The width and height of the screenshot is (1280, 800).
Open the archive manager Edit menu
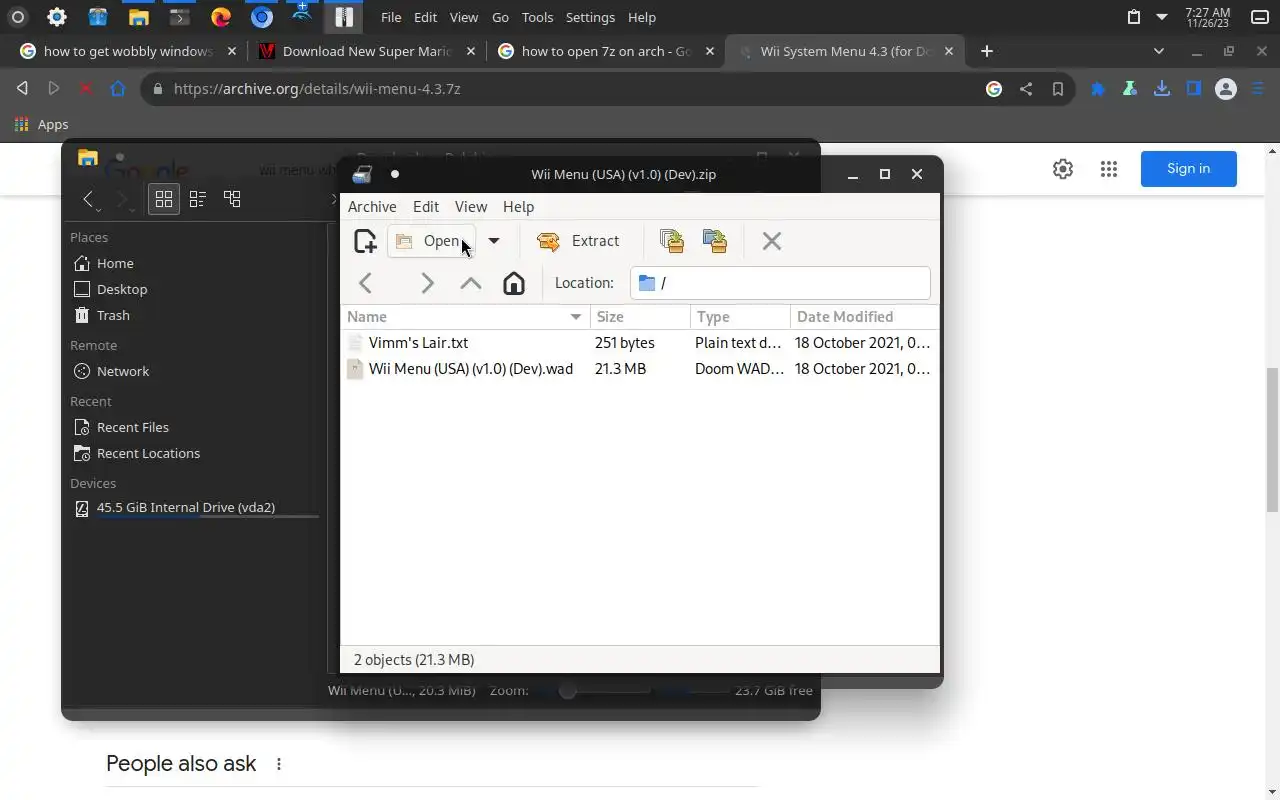click(x=426, y=207)
